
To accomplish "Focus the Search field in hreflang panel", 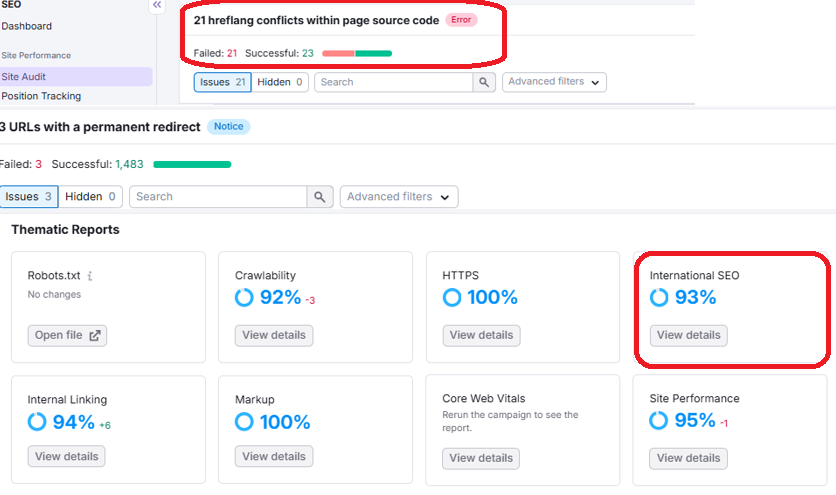I will (x=393, y=82).
